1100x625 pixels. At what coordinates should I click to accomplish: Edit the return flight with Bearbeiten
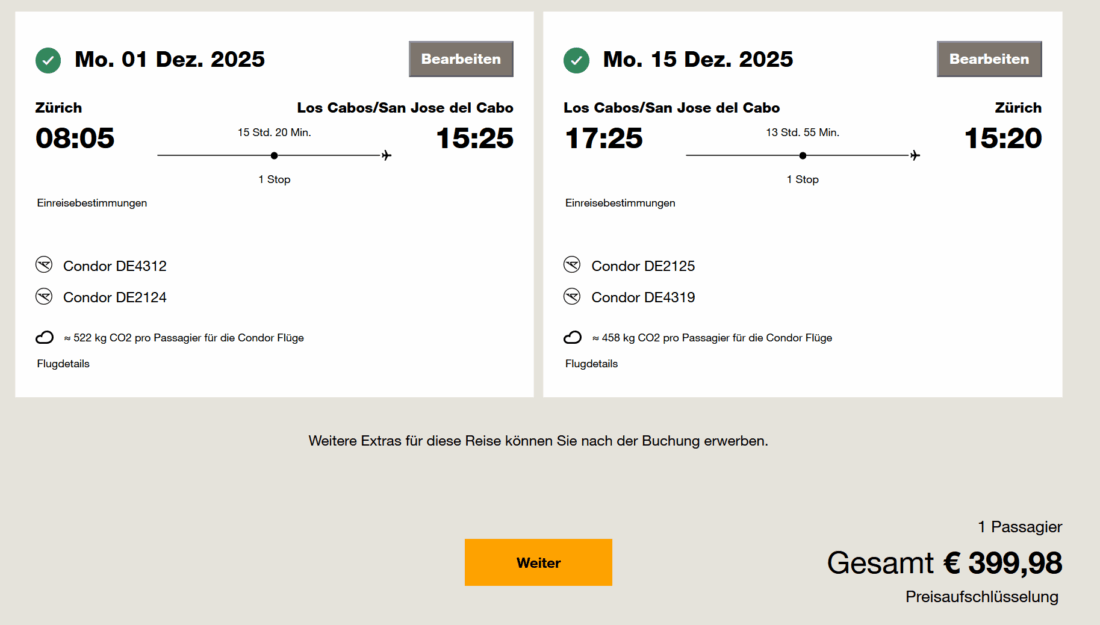(x=989, y=59)
